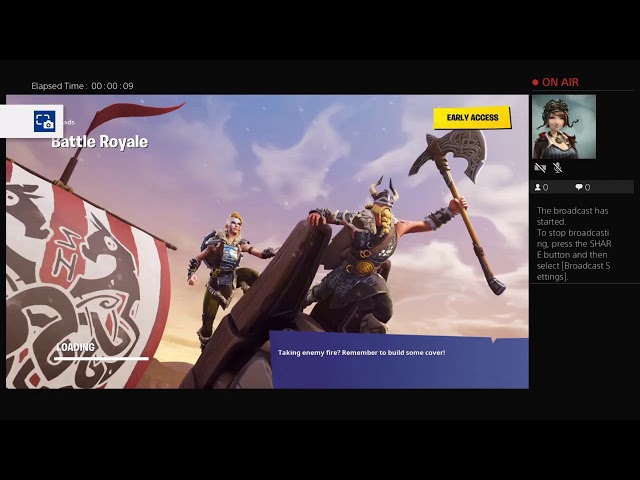Click the build some cover tip text
This screenshot has height=480, width=640.
tap(362, 353)
